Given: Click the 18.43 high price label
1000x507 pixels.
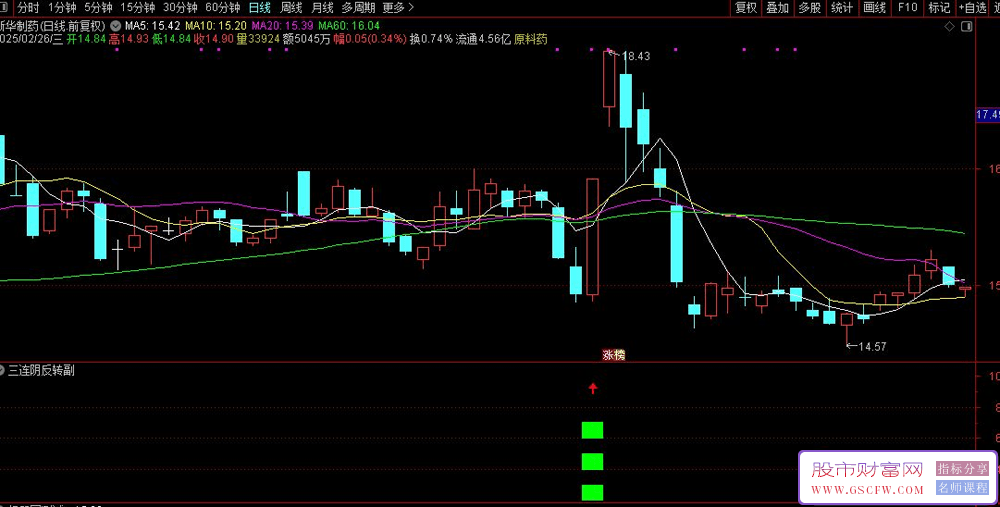Looking at the screenshot, I should (x=636, y=56).
